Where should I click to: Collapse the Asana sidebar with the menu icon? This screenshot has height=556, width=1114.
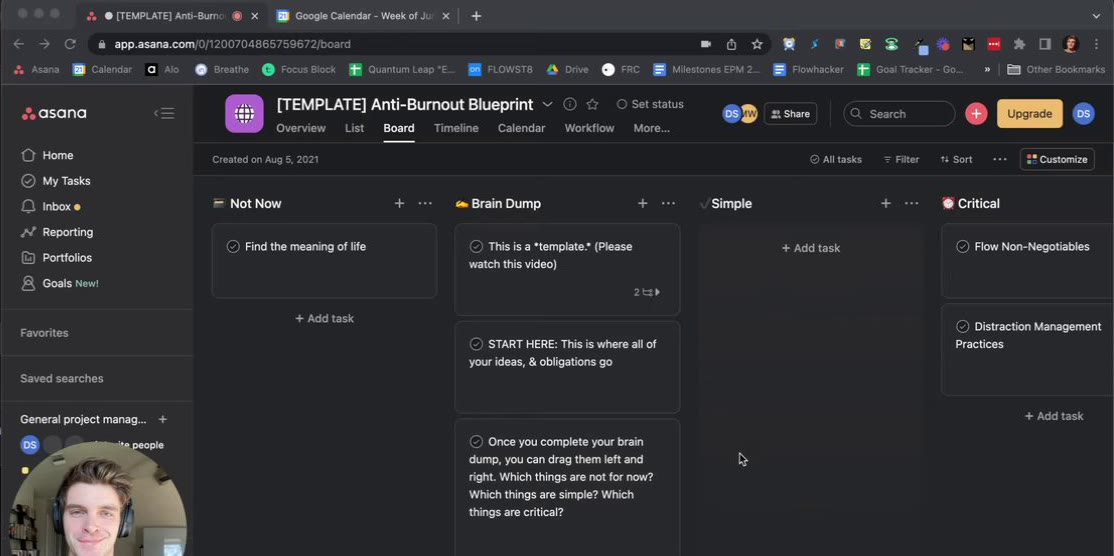(x=164, y=114)
